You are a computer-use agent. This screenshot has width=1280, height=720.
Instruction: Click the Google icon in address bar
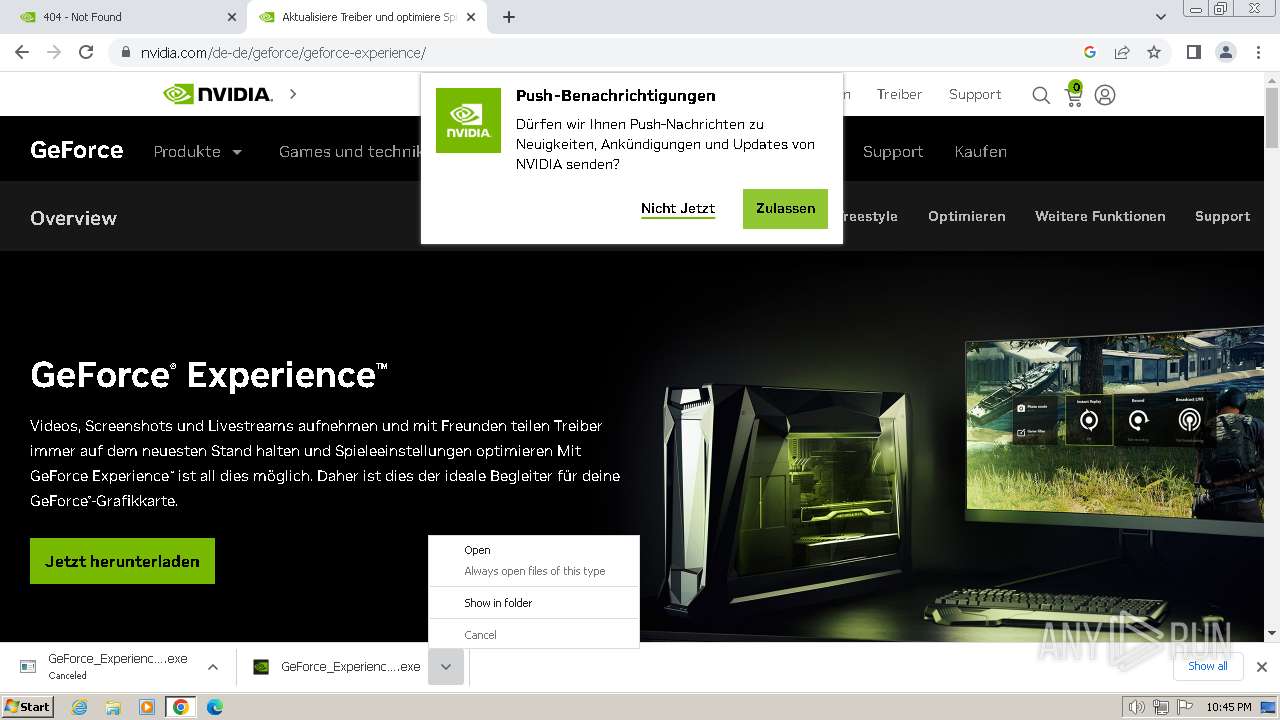[x=1090, y=52]
